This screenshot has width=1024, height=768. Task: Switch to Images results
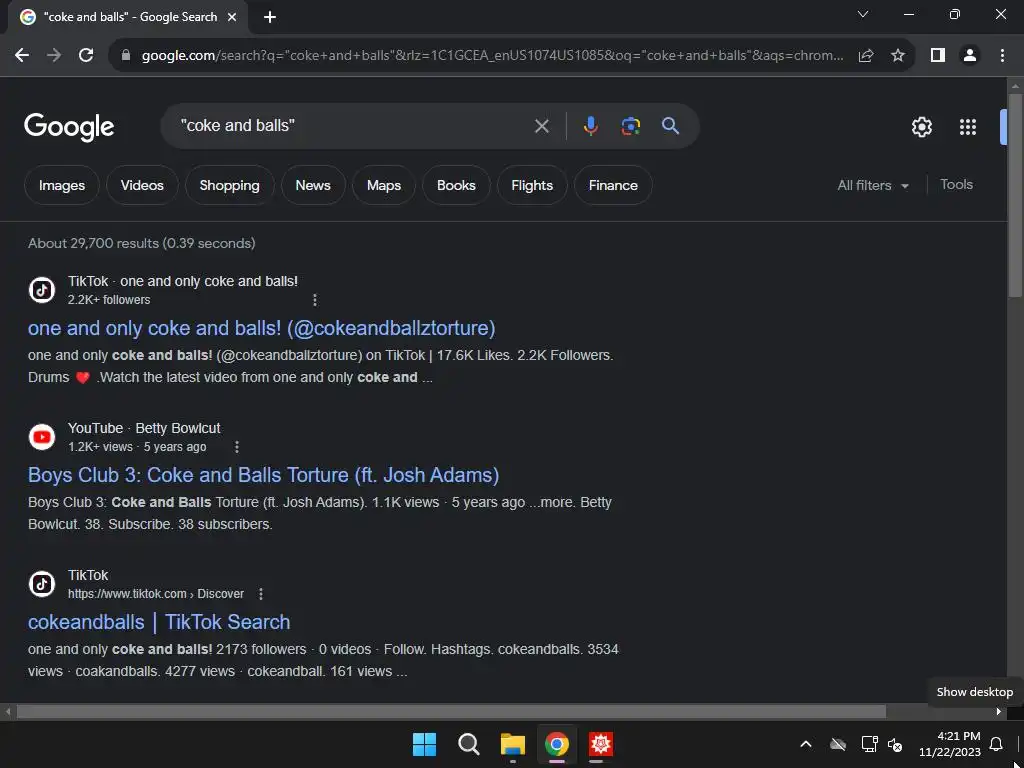(x=61, y=185)
